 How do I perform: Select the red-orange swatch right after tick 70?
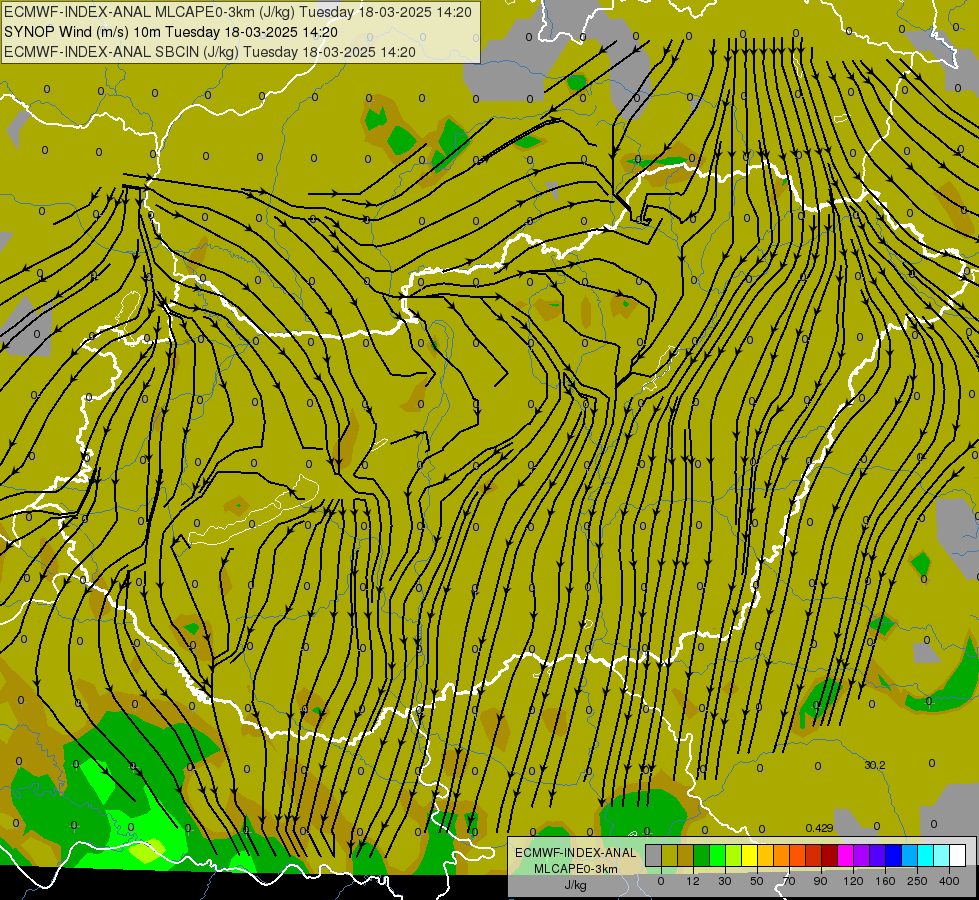coord(798,855)
